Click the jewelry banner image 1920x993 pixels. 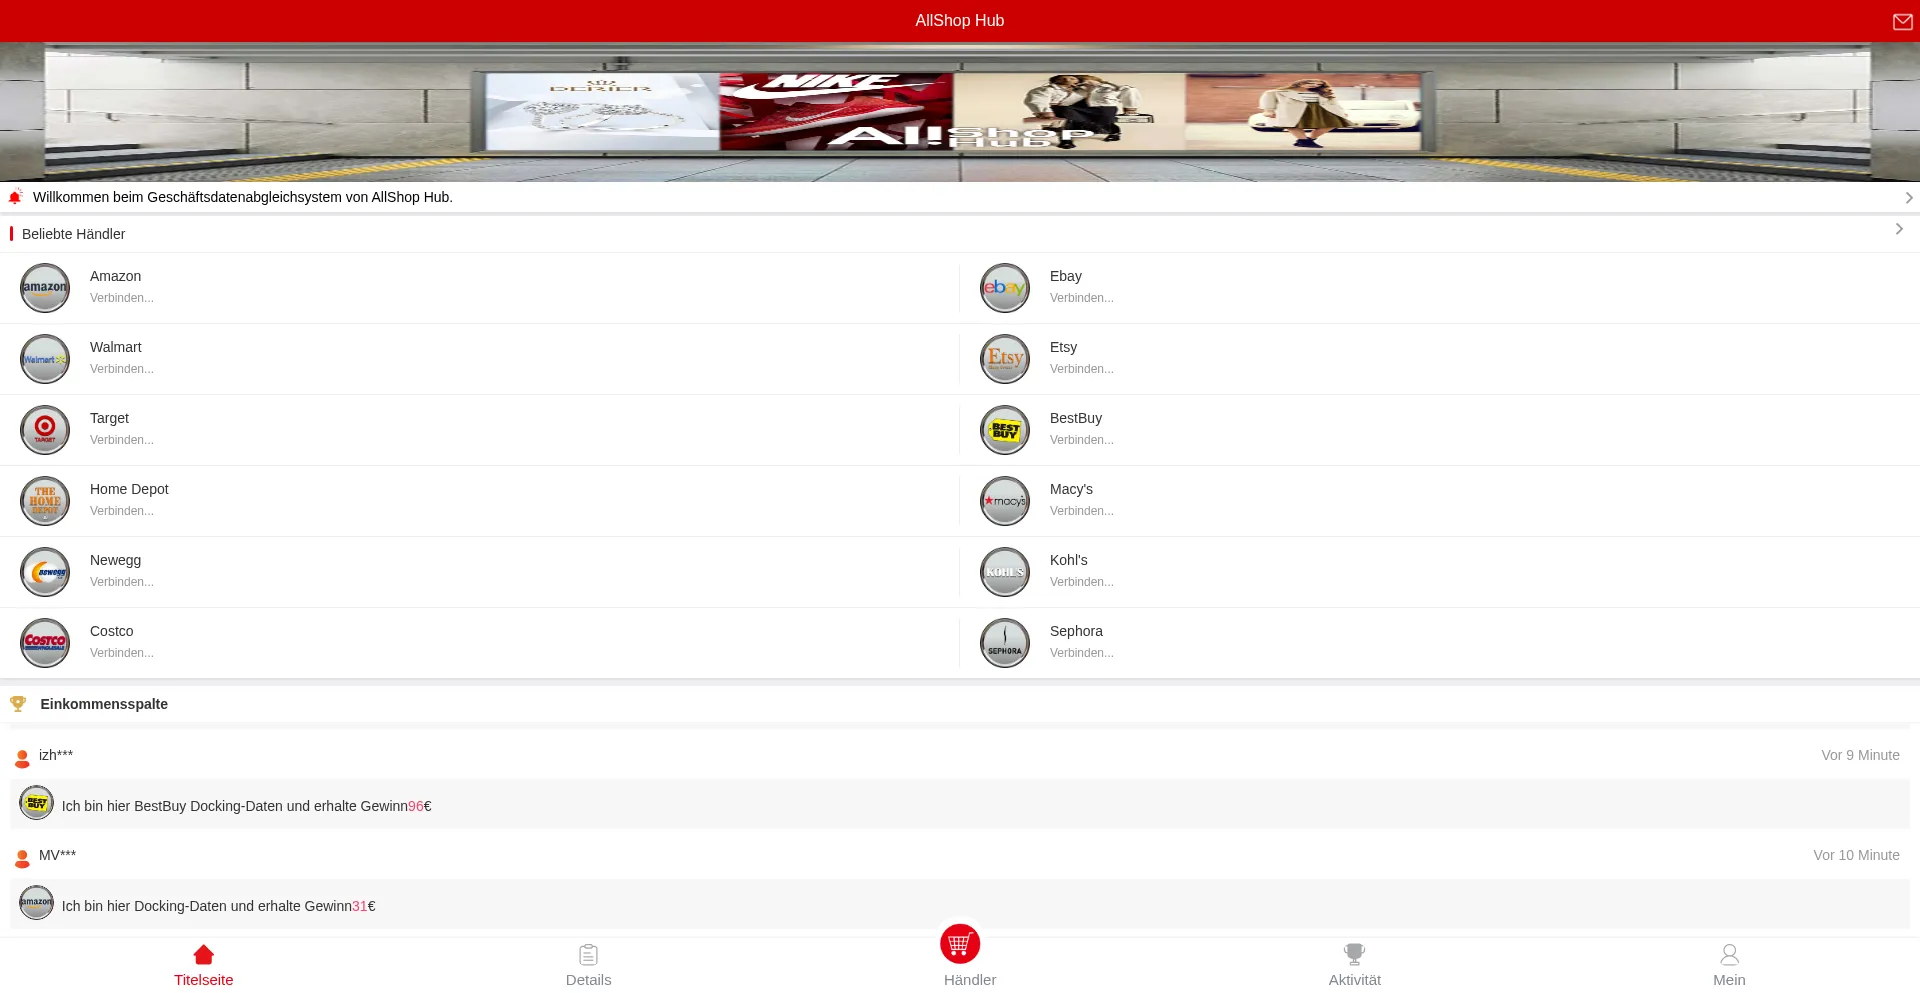[x=602, y=111]
